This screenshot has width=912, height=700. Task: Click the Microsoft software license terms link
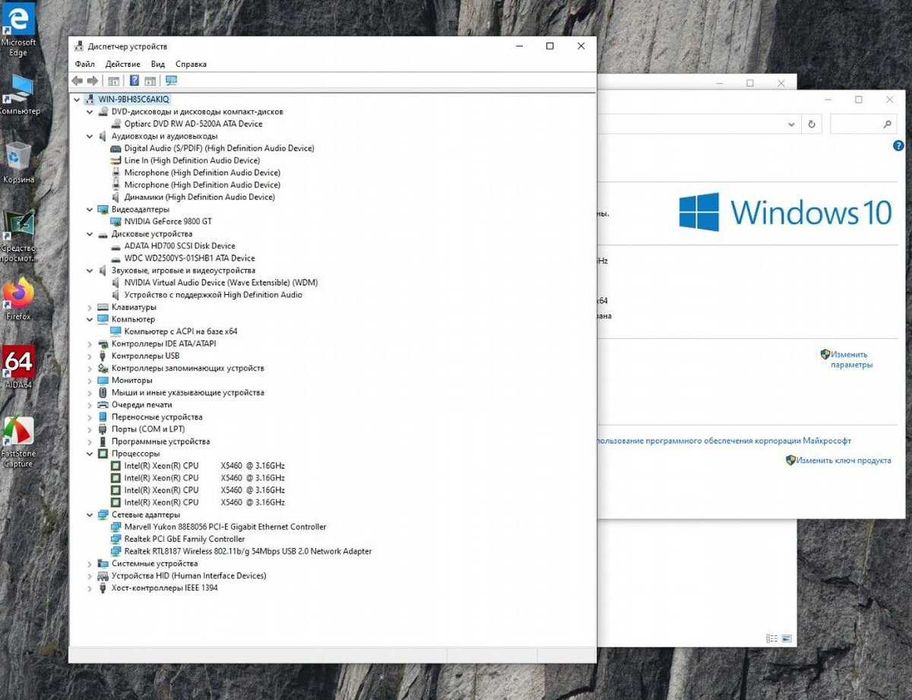[724, 441]
